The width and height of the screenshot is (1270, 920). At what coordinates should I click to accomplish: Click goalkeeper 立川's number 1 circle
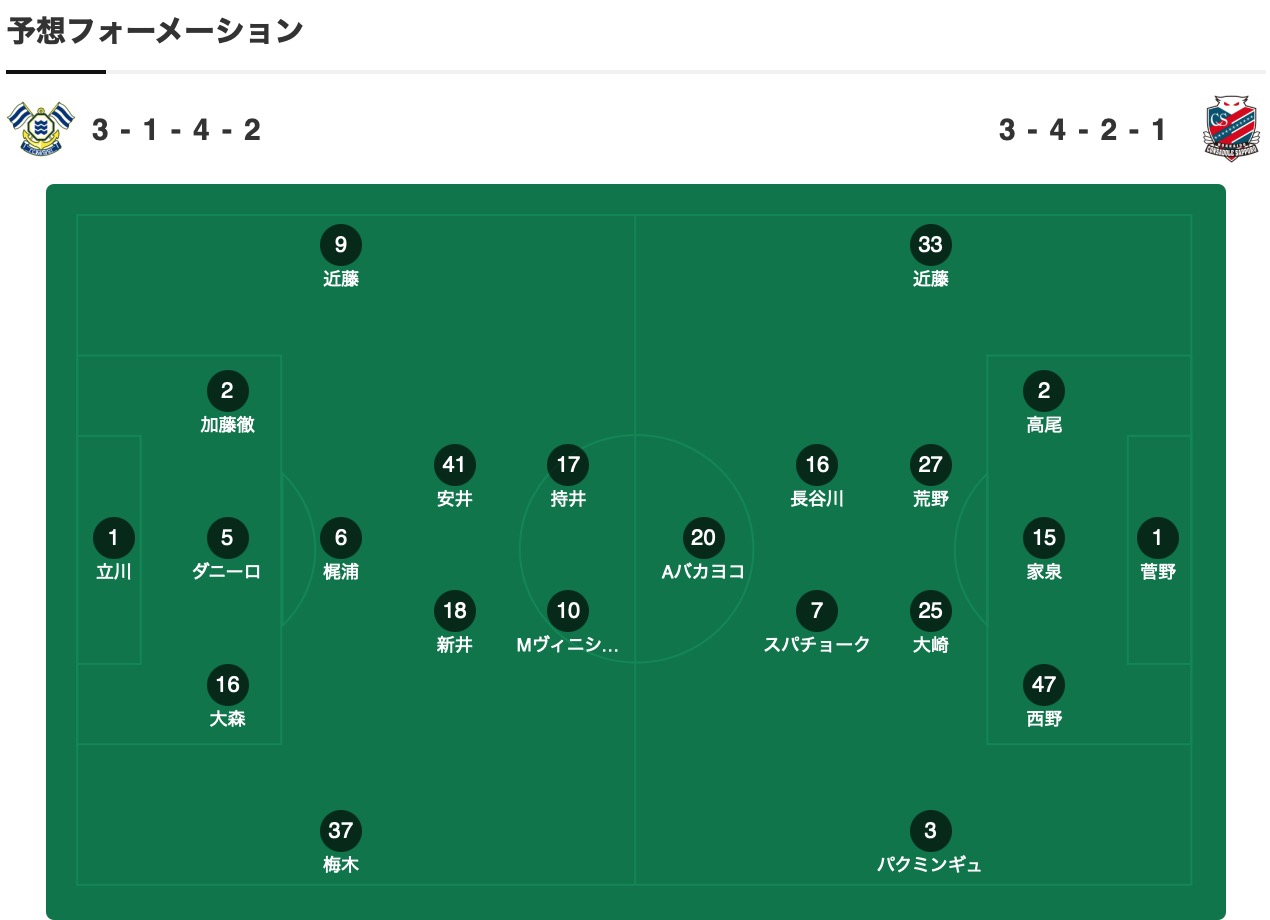click(x=113, y=538)
